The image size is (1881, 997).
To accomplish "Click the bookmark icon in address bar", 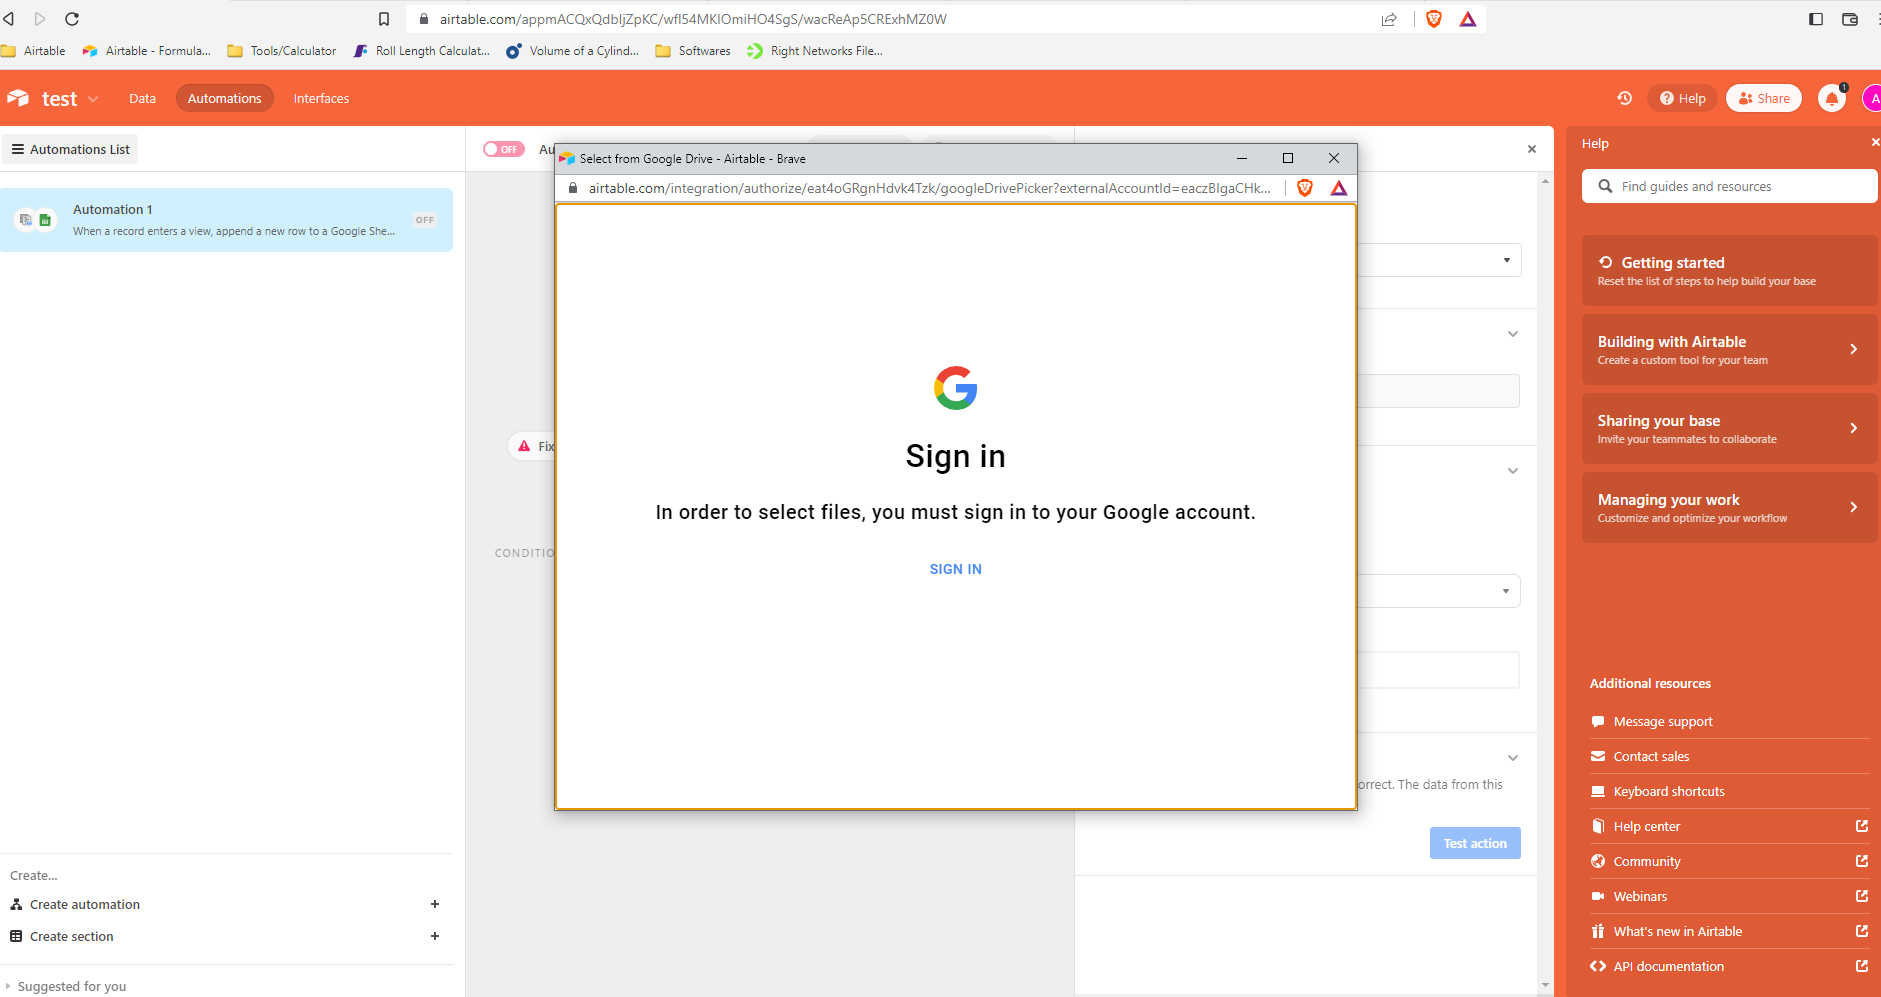I will [x=384, y=19].
